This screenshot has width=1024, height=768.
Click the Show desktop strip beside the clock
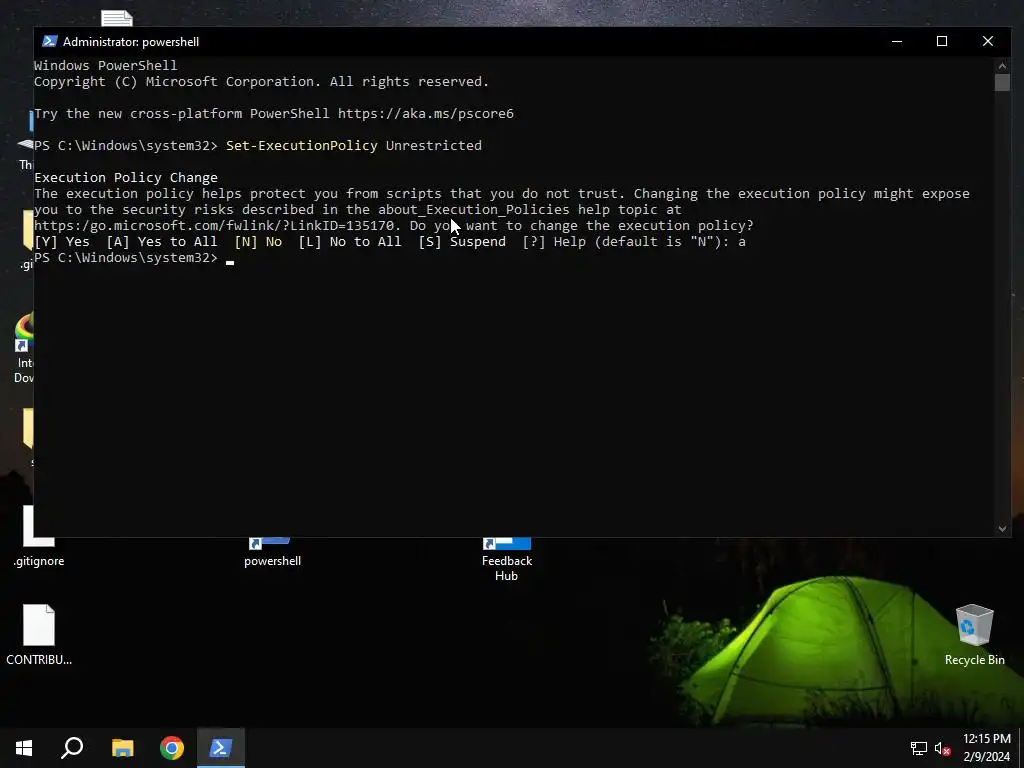pos(1021,748)
